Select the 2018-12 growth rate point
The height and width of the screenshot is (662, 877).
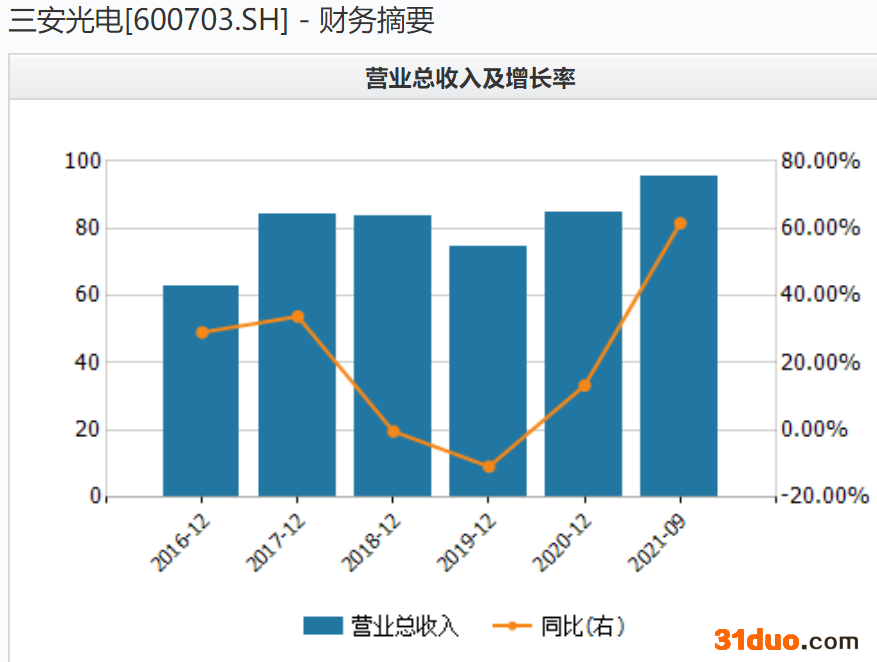[393, 432]
